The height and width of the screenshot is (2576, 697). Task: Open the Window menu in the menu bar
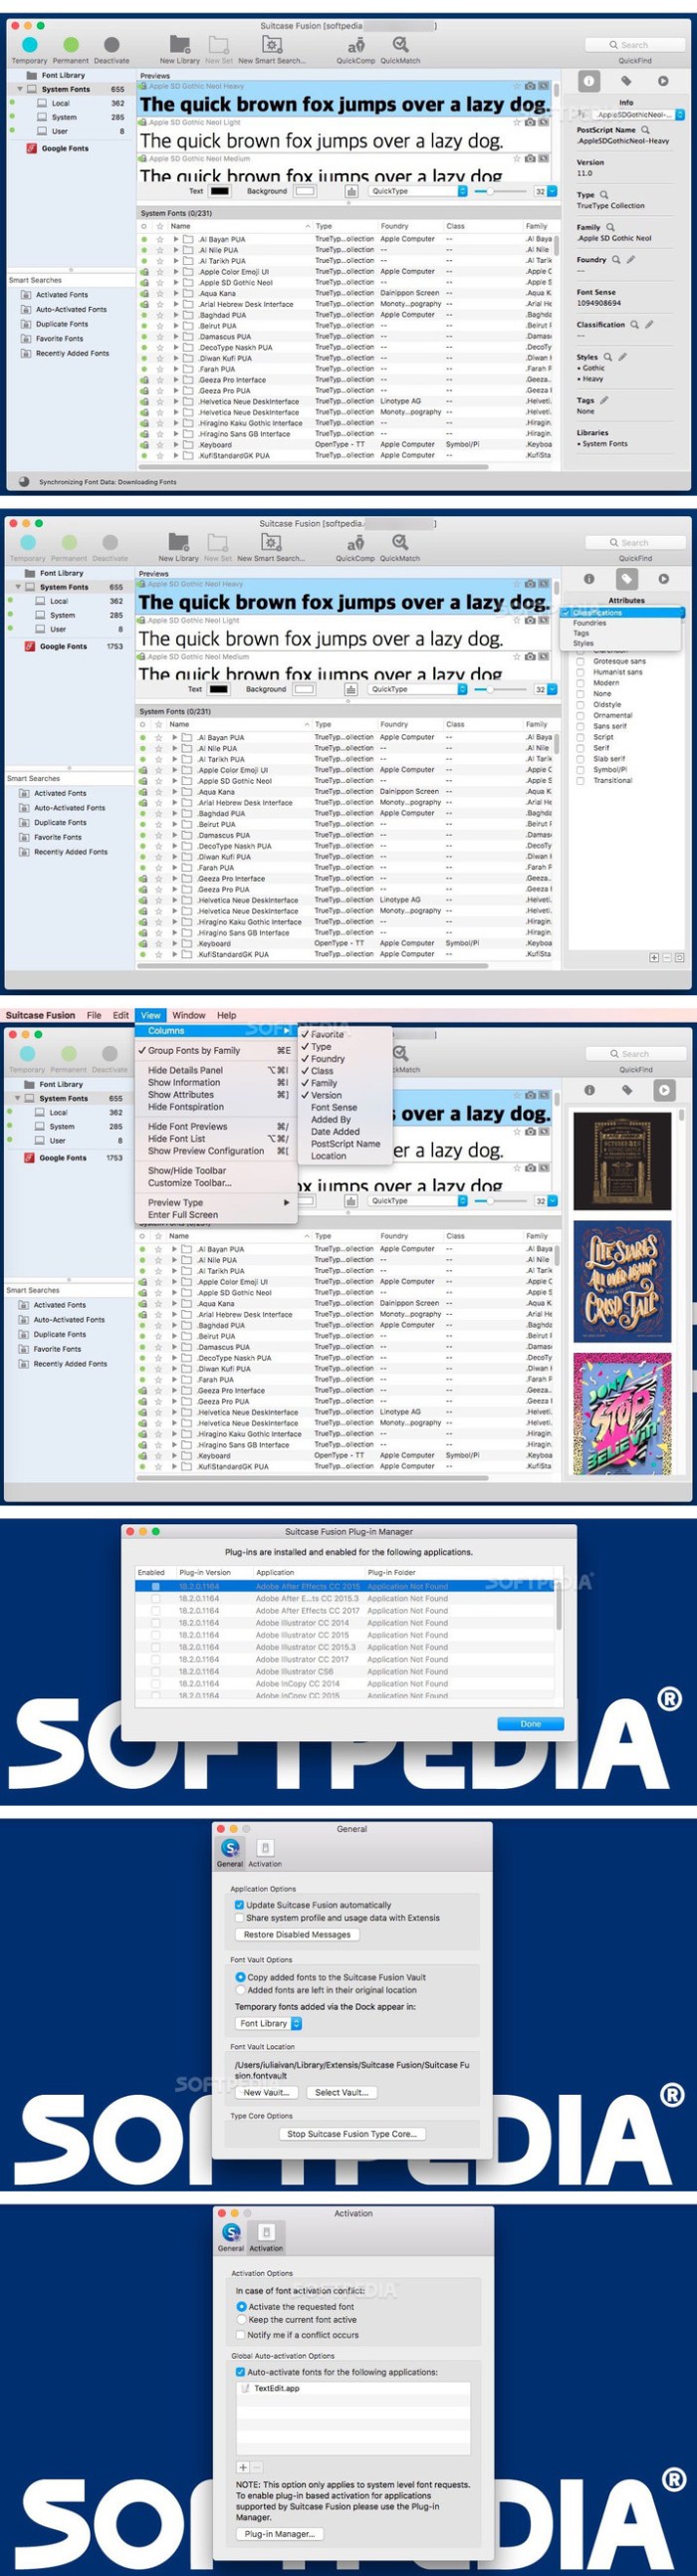188,1015
